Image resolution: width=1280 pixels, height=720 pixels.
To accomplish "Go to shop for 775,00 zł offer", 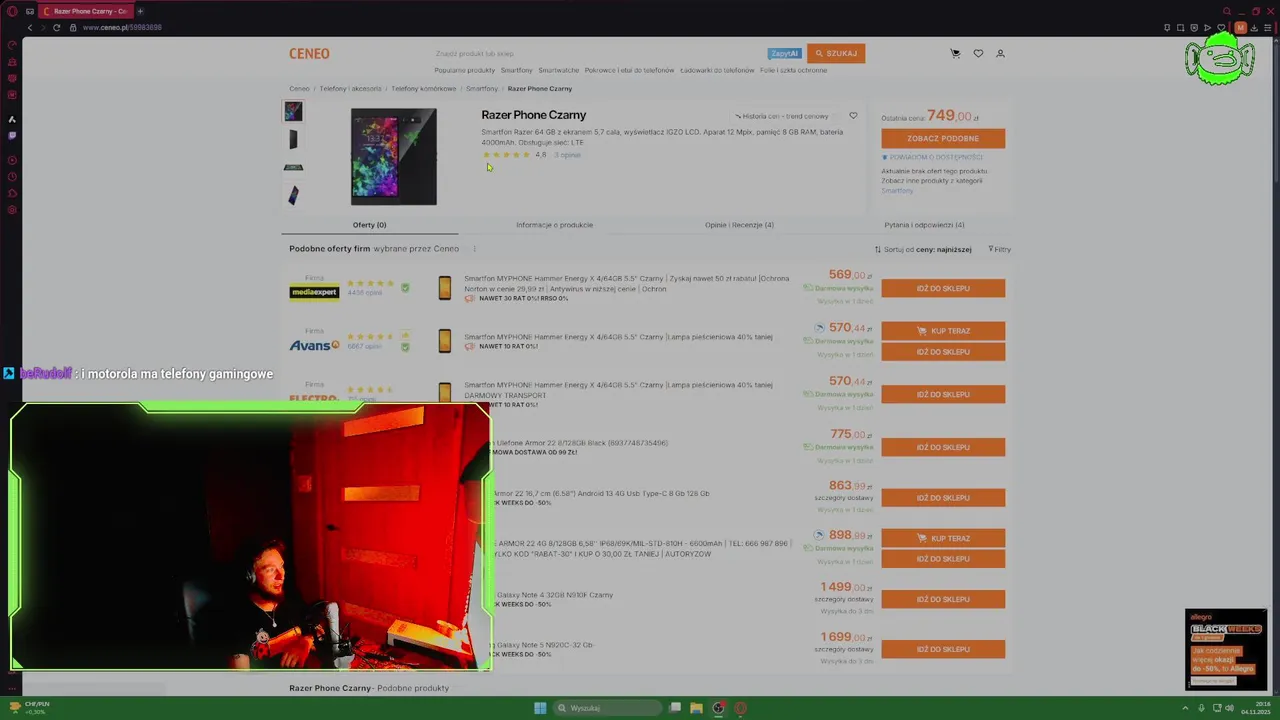I will 943,447.
